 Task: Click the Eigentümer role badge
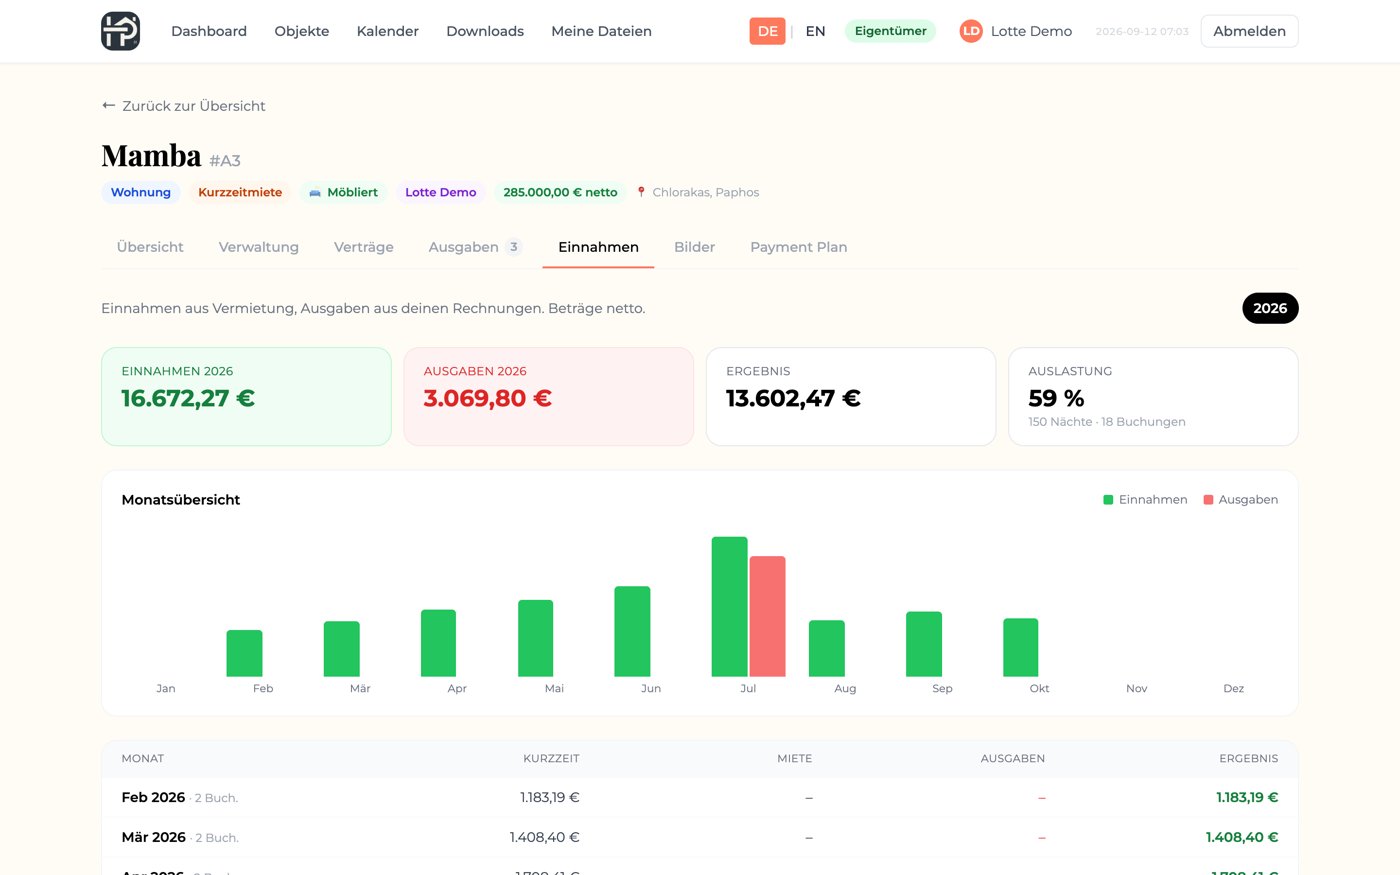click(890, 31)
